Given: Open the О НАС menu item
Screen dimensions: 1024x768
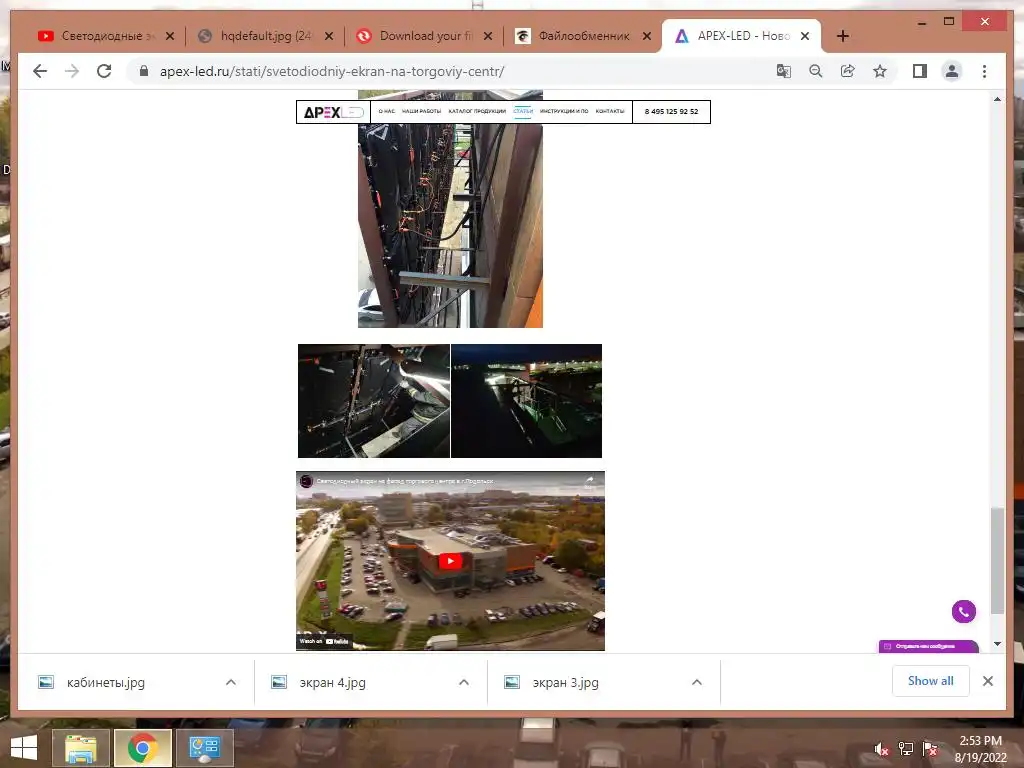Looking at the screenshot, I should coord(387,112).
